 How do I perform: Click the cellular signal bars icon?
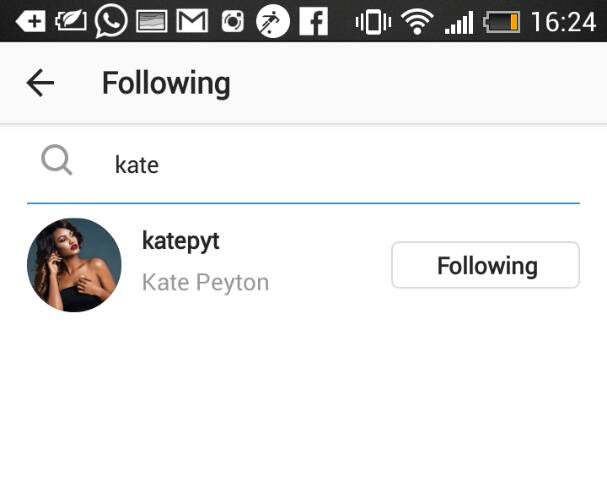pos(459,21)
